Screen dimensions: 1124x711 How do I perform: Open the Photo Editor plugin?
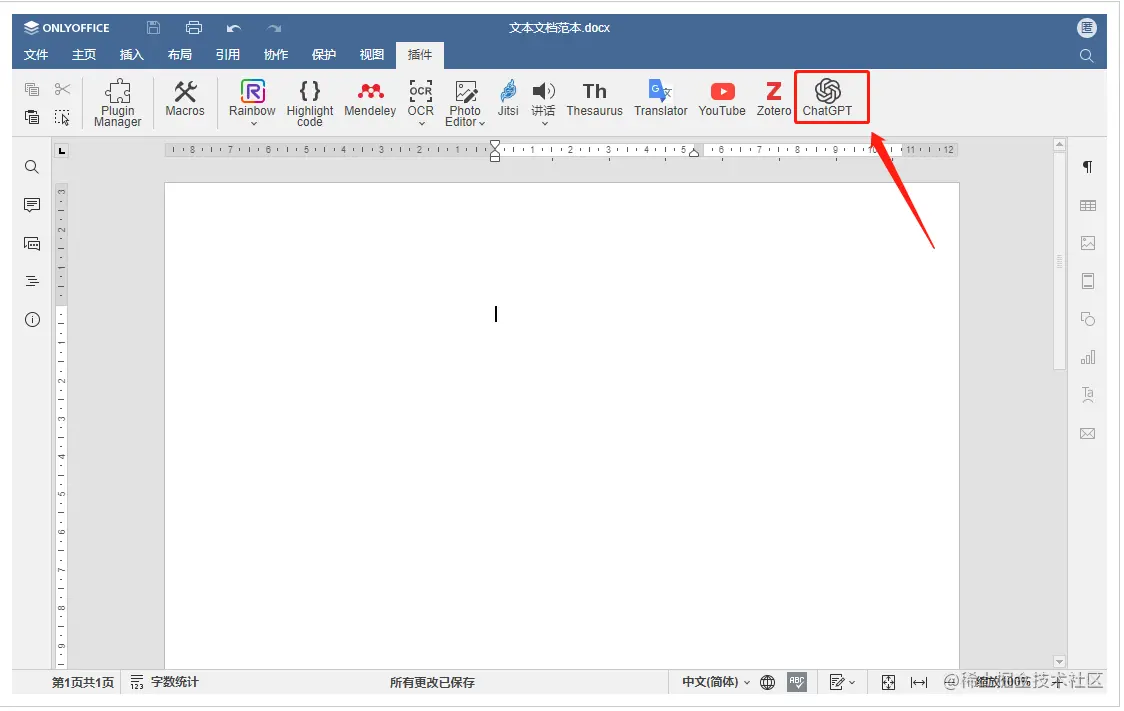[465, 102]
